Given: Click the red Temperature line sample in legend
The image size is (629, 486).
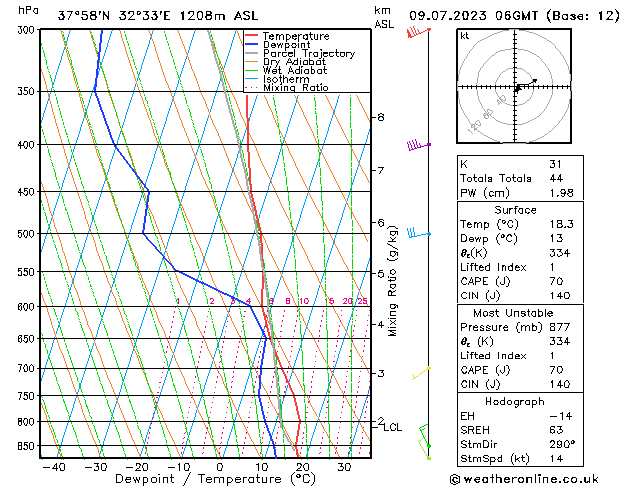Looking at the screenshot, I should (x=252, y=36).
